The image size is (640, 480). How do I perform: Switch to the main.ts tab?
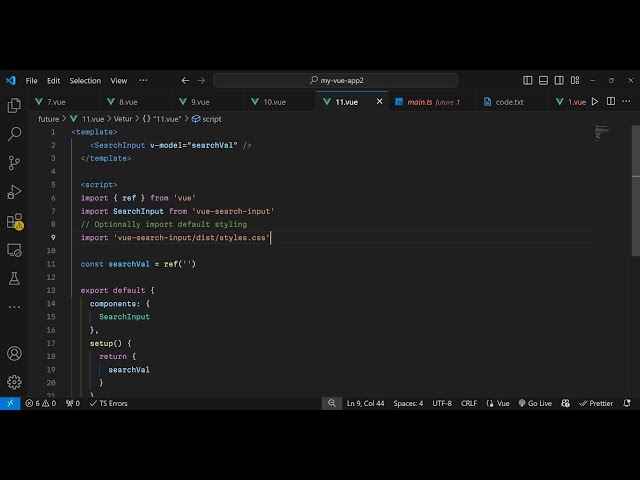(x=414, y=102)
